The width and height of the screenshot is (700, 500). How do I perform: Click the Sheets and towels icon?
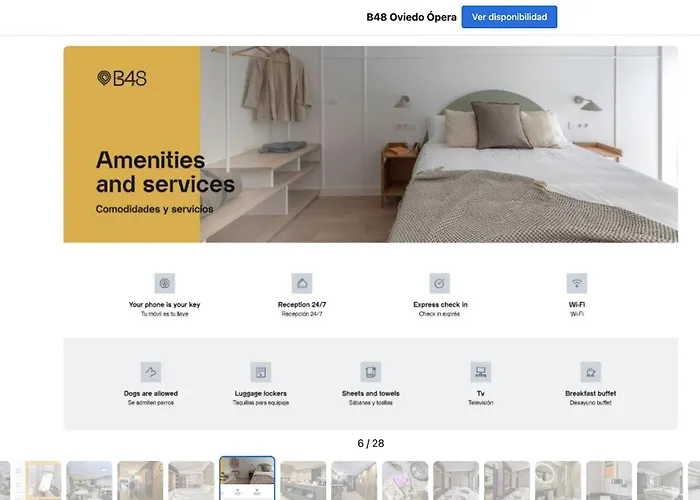pyautogui.click(x=371, y=372)
